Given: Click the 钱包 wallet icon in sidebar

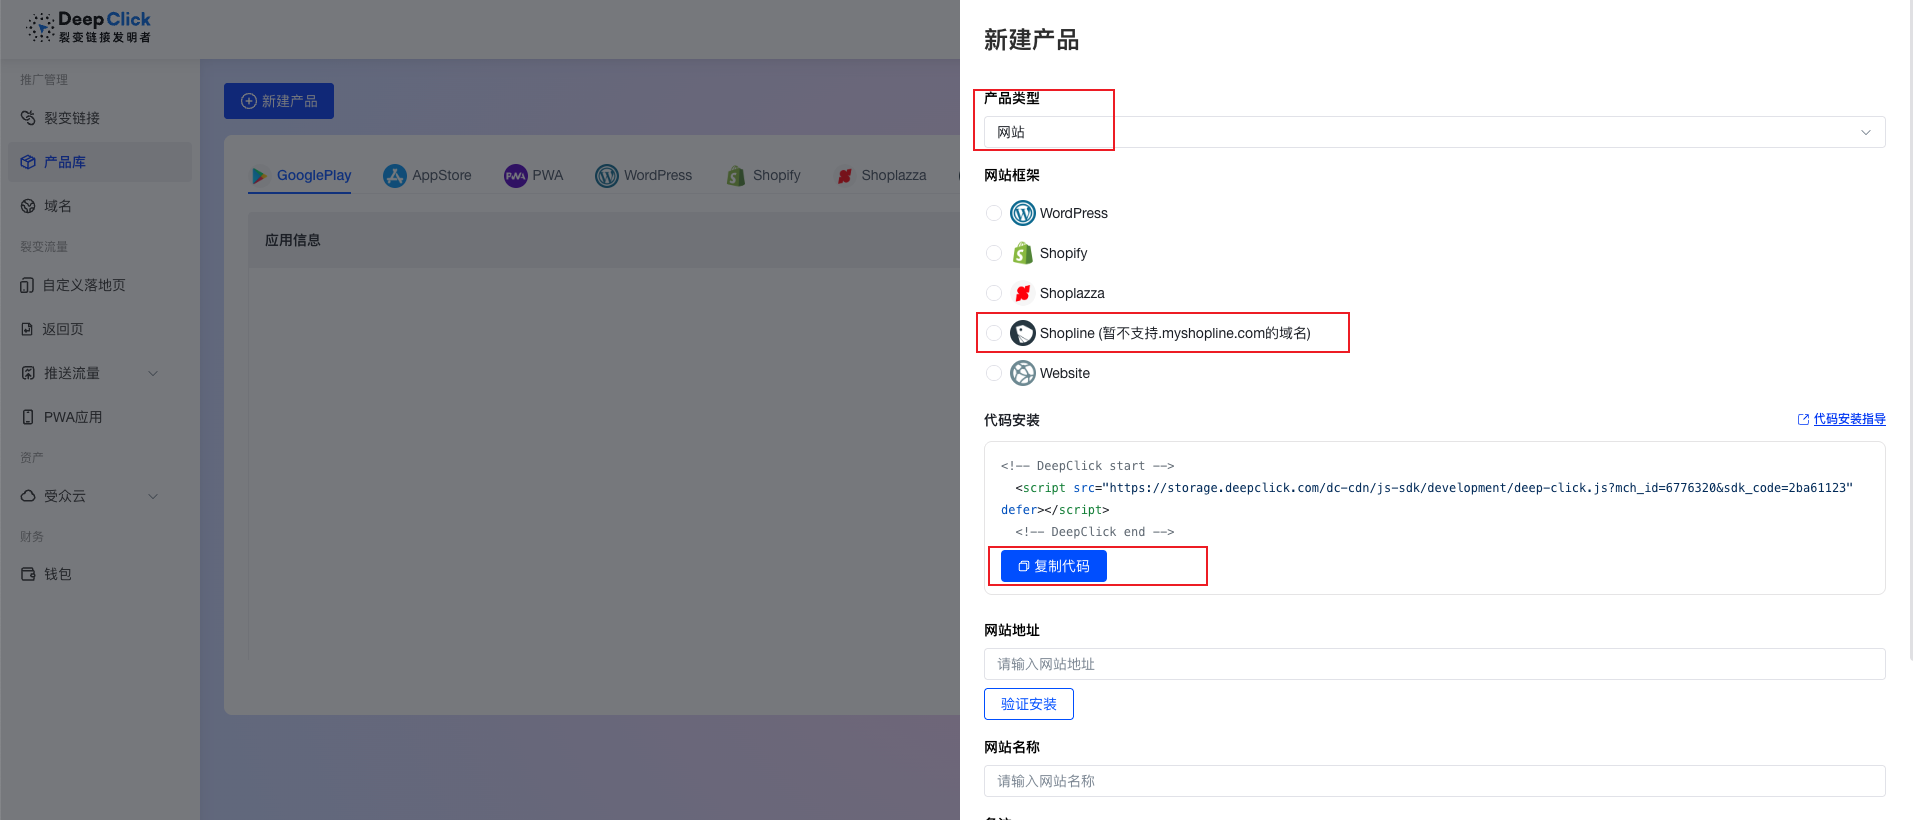Looking at the screenshot, I should [x=28, y=574].
